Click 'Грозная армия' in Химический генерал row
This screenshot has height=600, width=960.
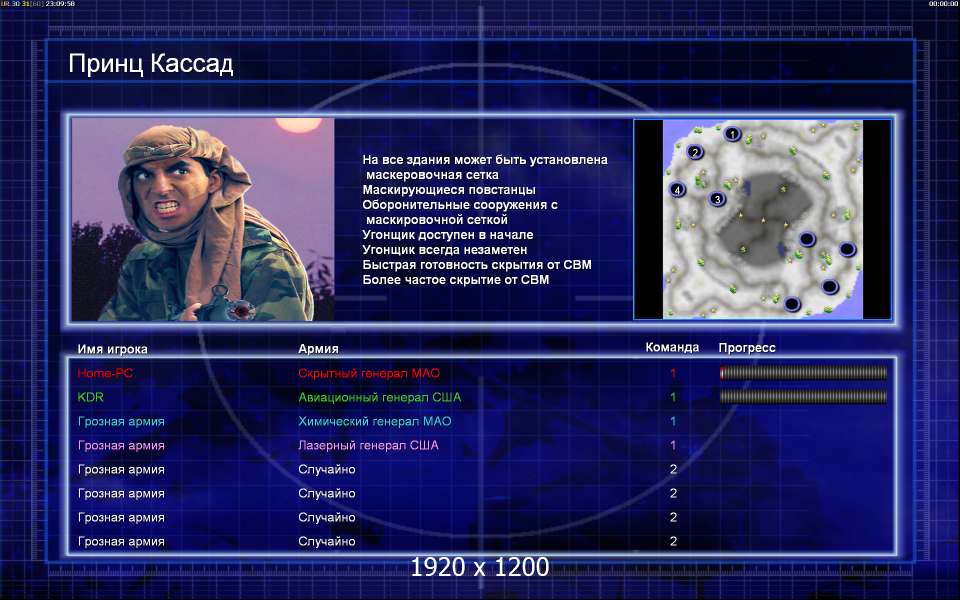[x=121, y=421]
